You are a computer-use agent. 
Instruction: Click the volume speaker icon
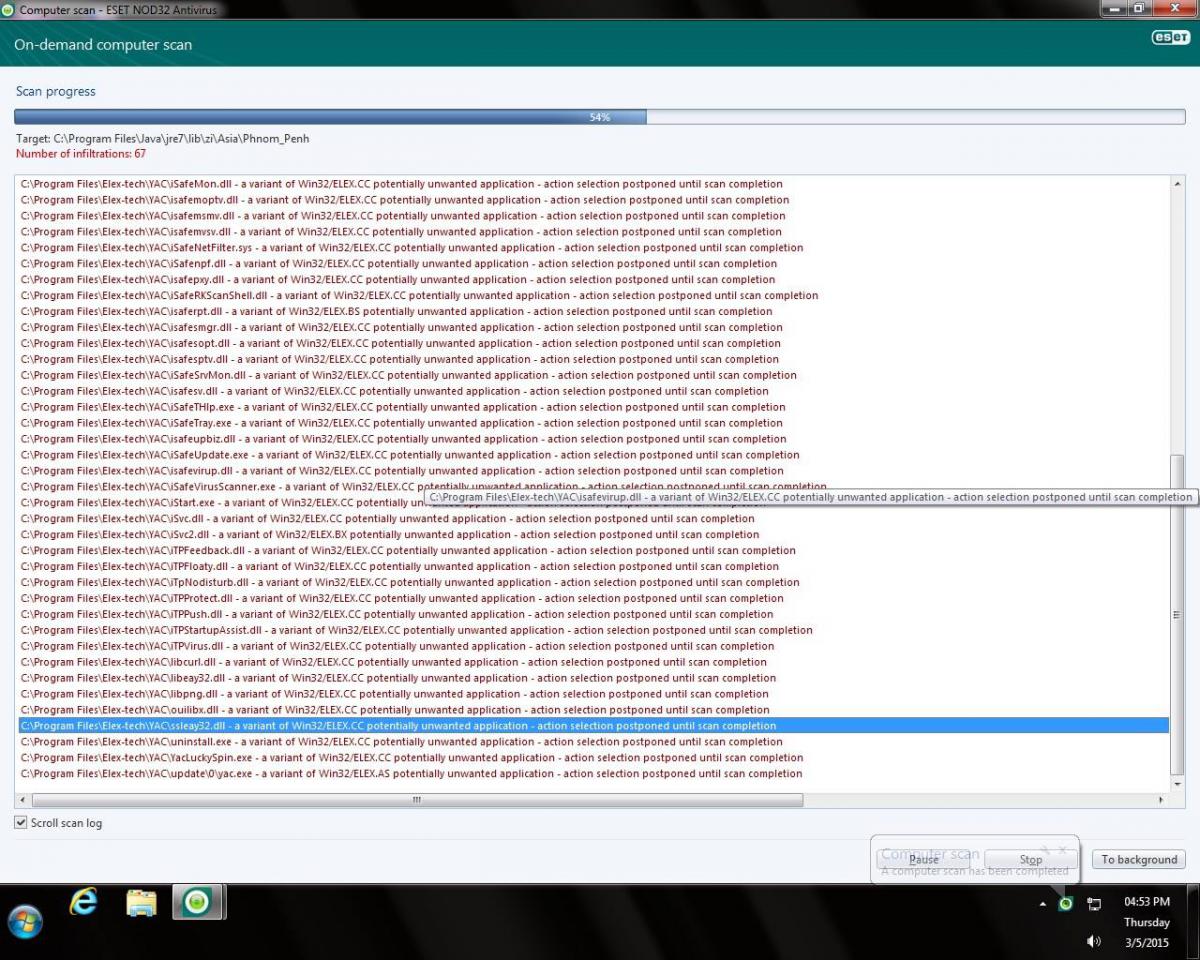(1094, 941)
